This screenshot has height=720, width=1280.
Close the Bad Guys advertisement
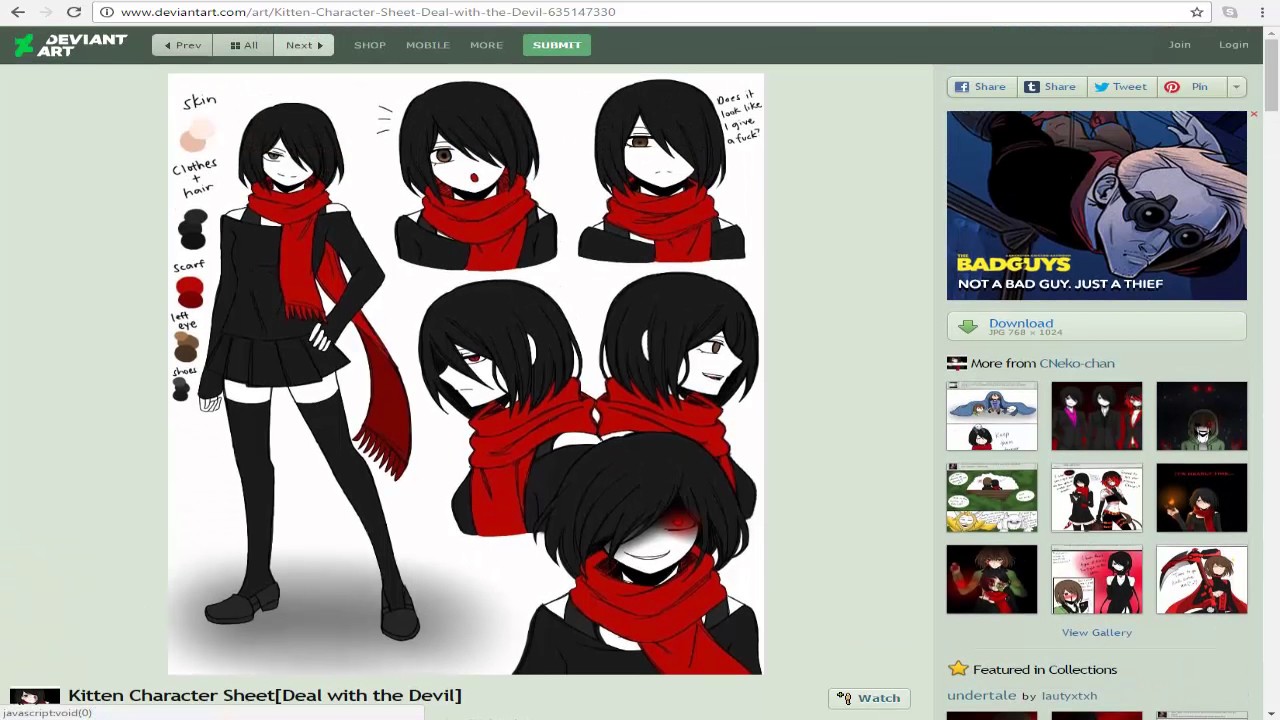pos(1254,115)
